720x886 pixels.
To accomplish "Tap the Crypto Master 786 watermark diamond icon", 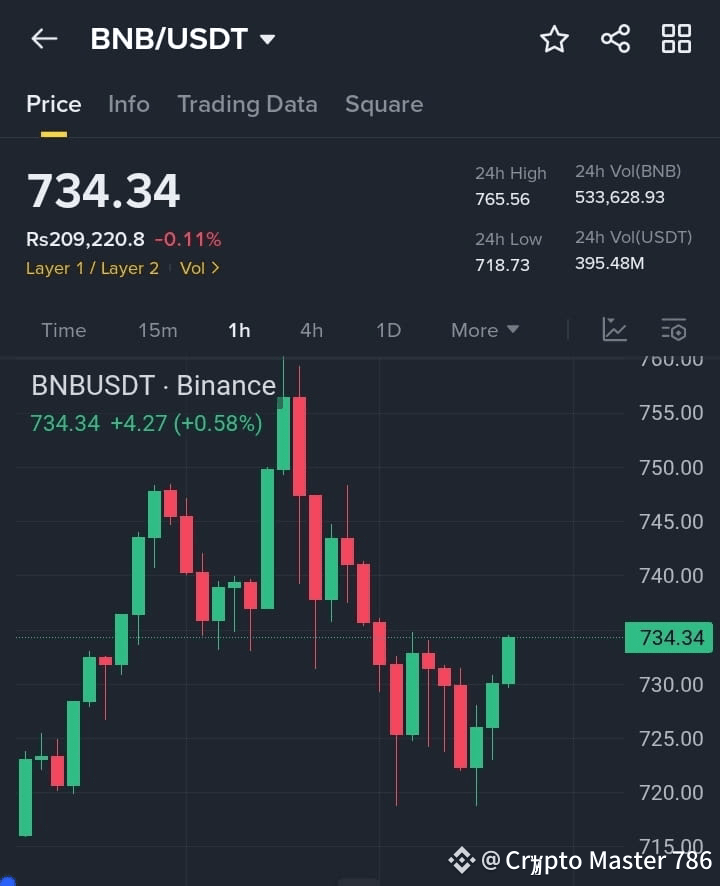I will click(x=462, y=858).
